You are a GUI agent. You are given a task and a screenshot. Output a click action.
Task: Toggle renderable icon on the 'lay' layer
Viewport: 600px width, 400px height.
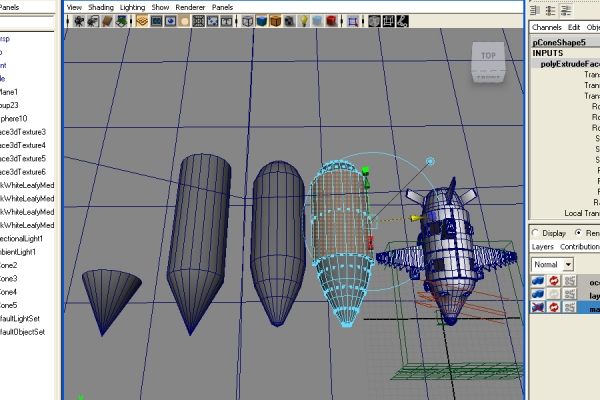pyautogui.click(x=538, y=294)
